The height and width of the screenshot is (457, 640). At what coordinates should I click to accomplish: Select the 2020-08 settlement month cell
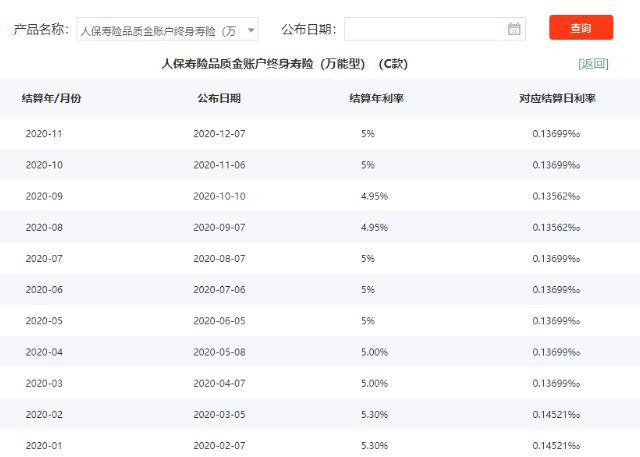[44, 227]
